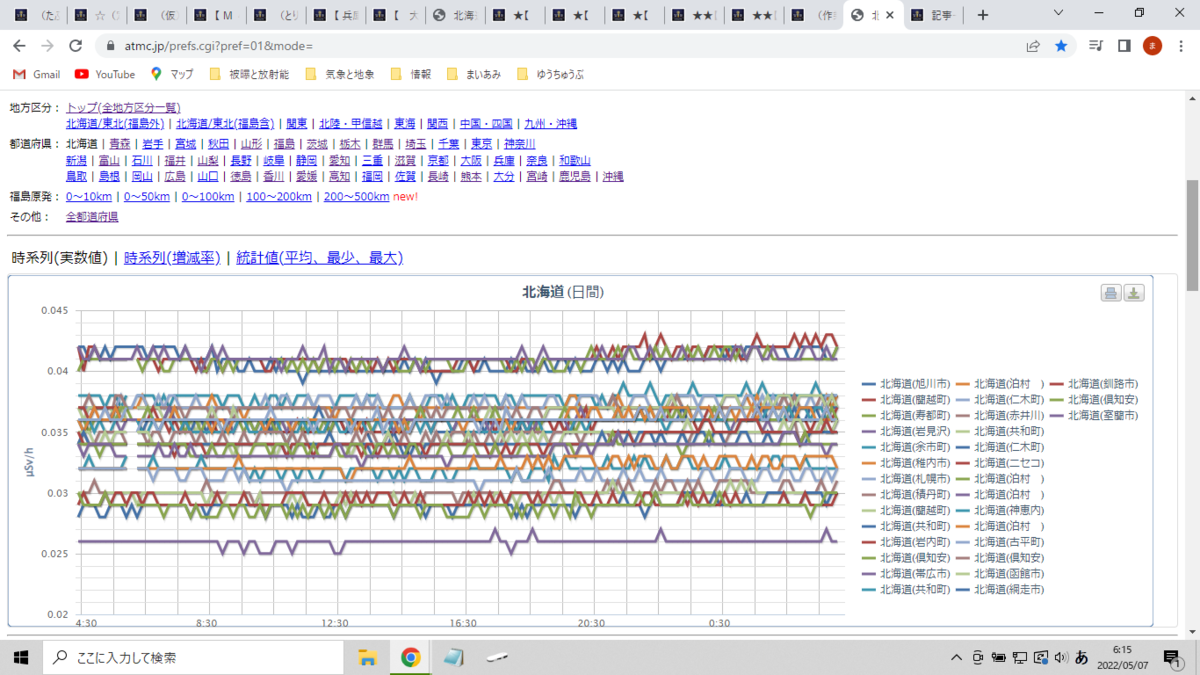Switch to the (仮 browser tab
Screen dimensions: 1200x675
point(155,16)
